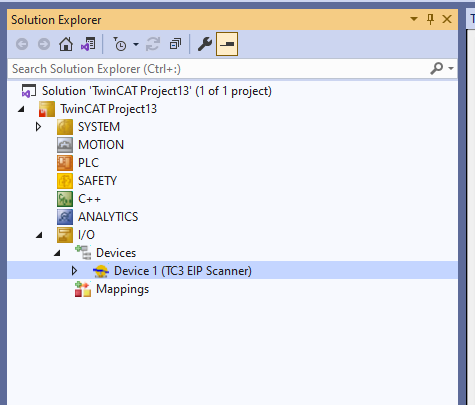Click the Collapse All icon

coord(175,44)
